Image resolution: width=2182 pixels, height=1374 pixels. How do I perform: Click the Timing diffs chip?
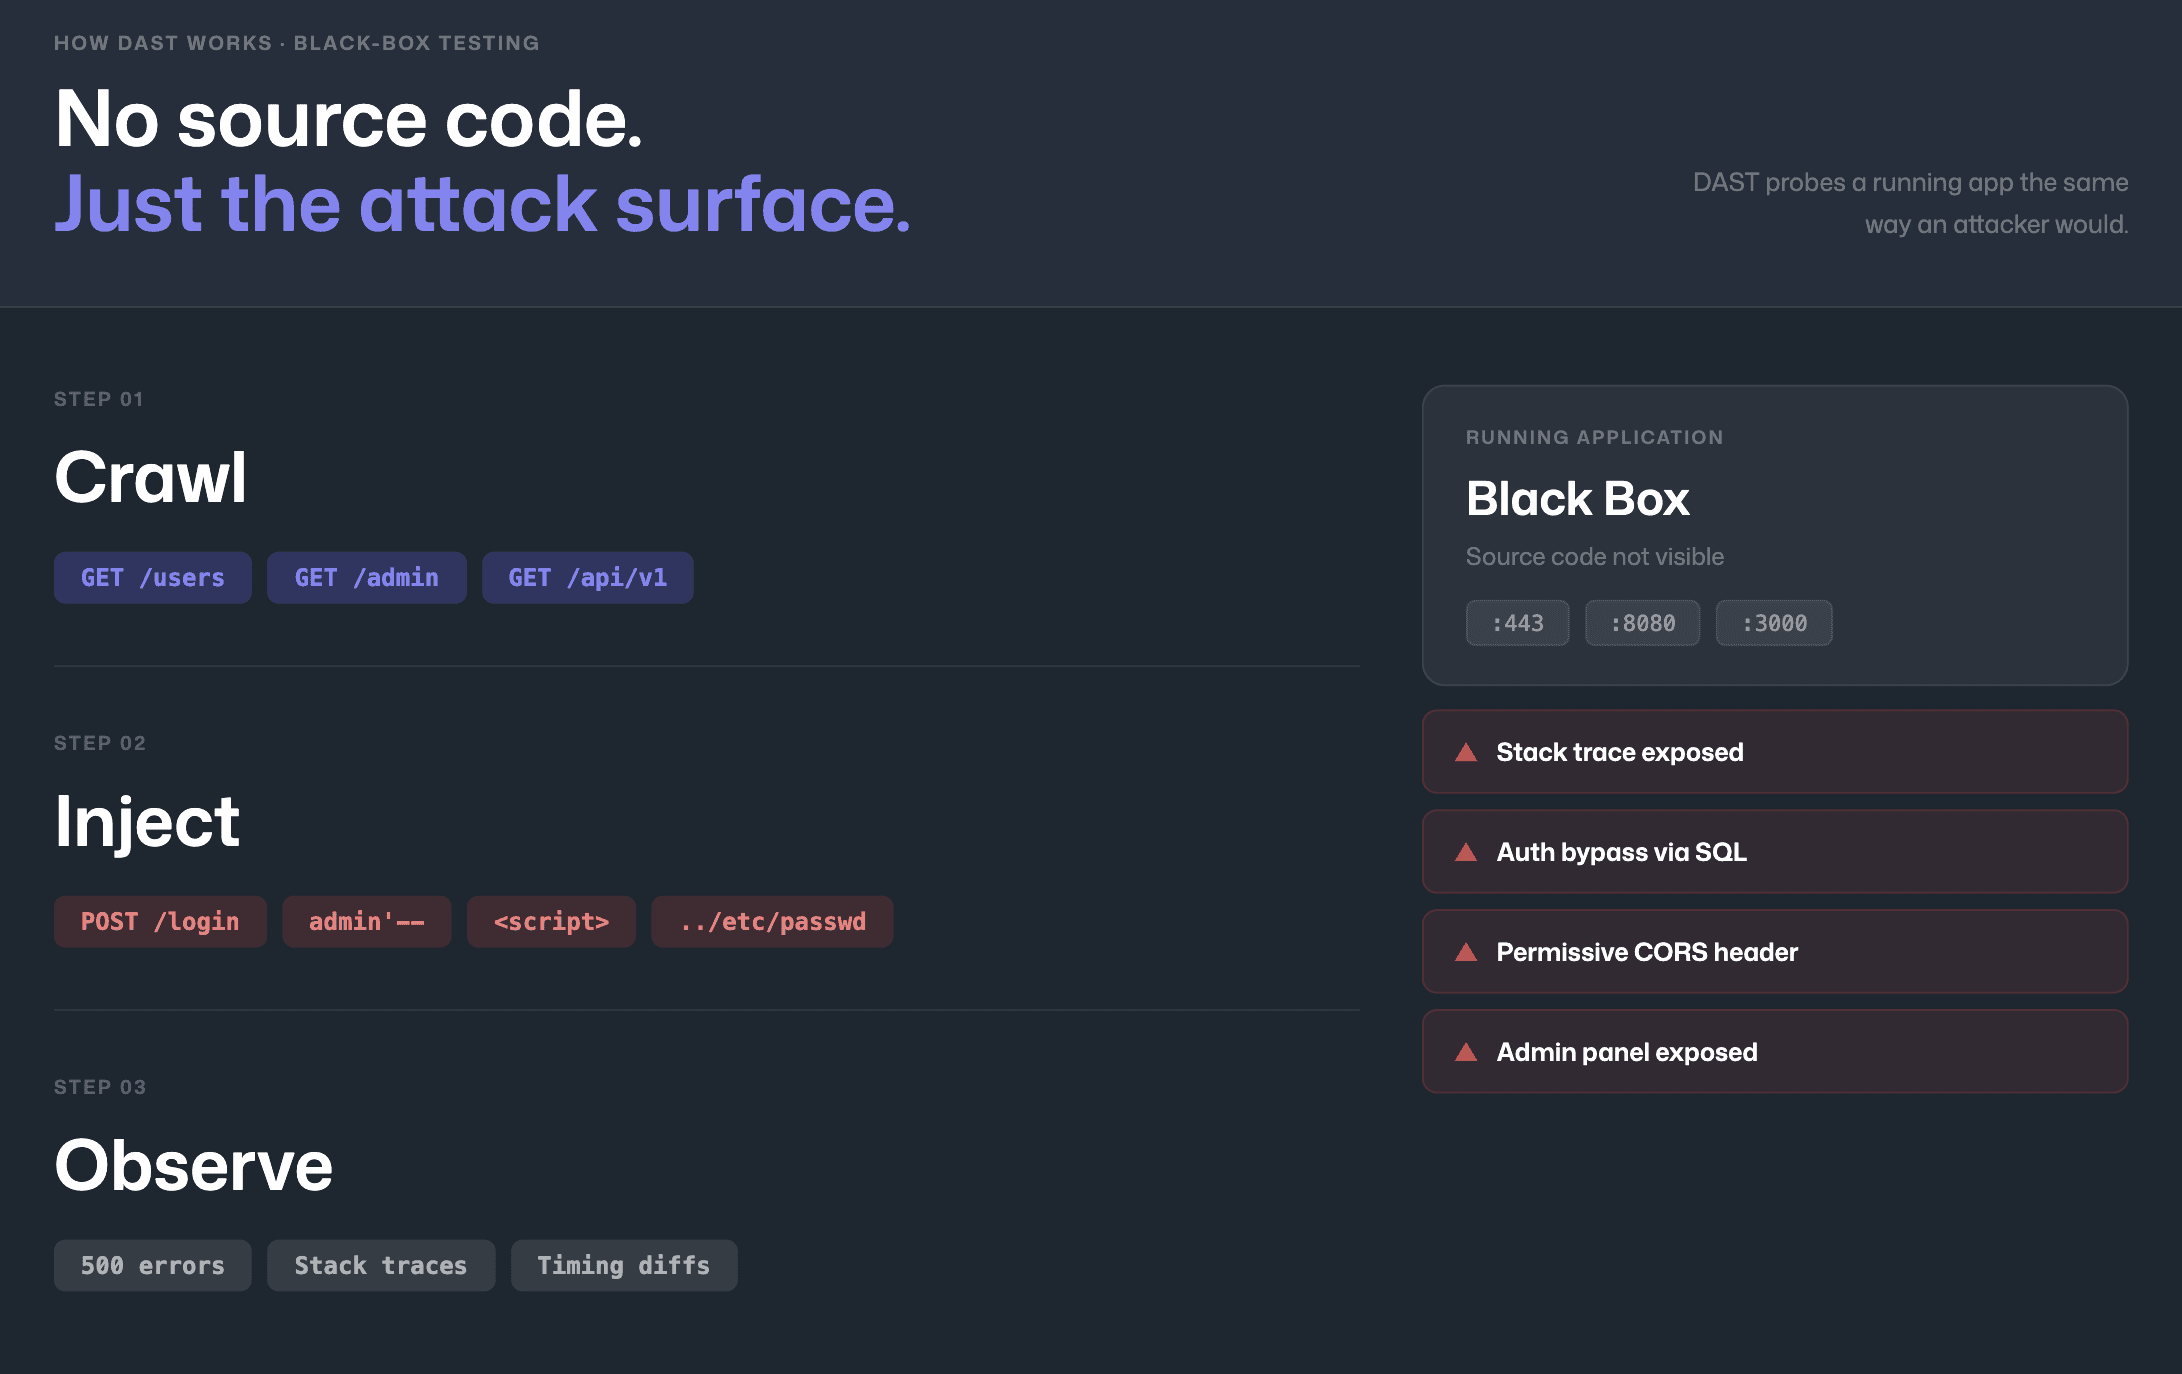tap(623, 1266)
